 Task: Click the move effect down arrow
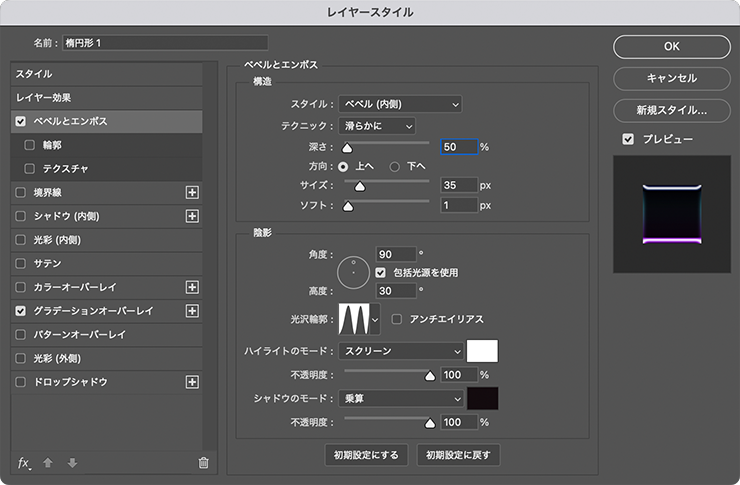pos(71,462)
